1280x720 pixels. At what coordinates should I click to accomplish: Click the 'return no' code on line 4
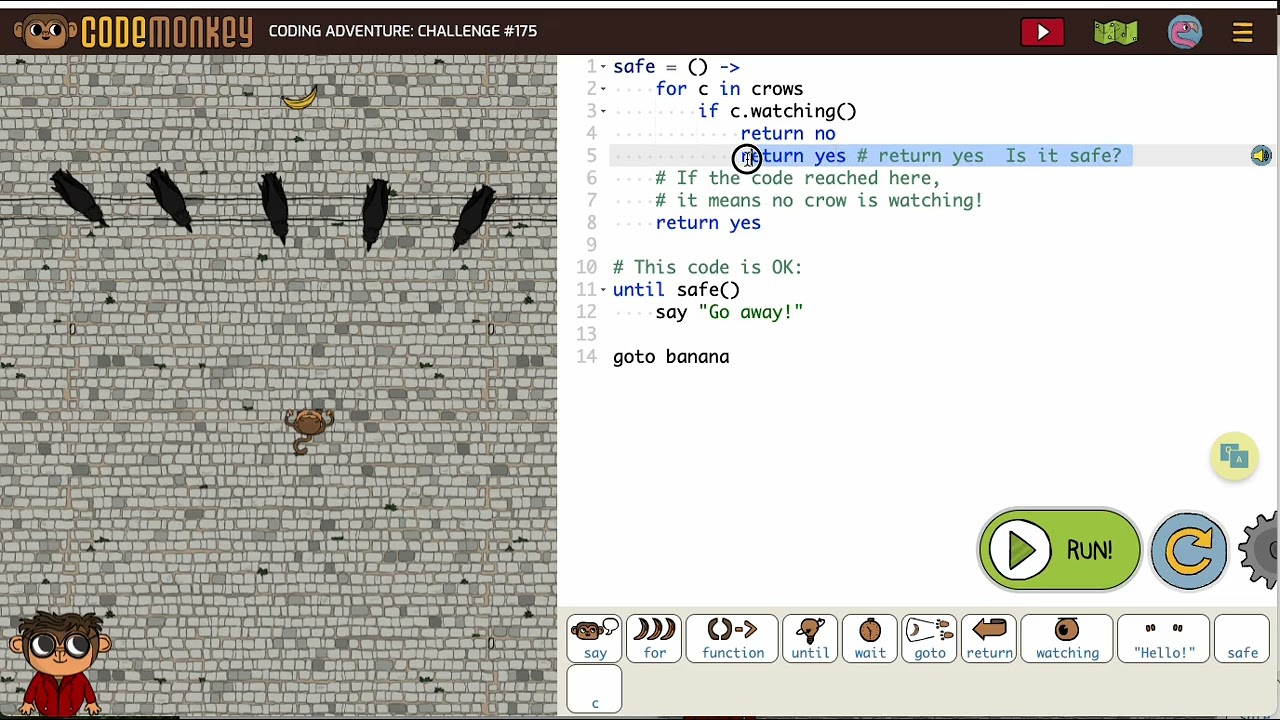point(788,134)
